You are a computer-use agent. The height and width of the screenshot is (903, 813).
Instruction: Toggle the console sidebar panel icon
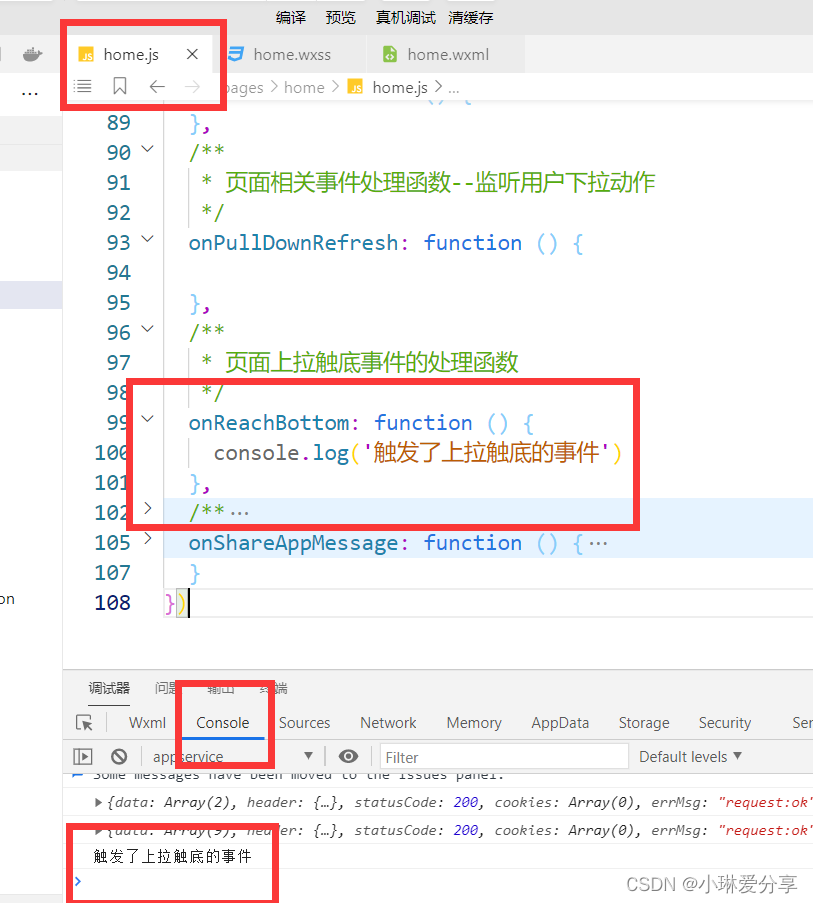pos(83,756)
